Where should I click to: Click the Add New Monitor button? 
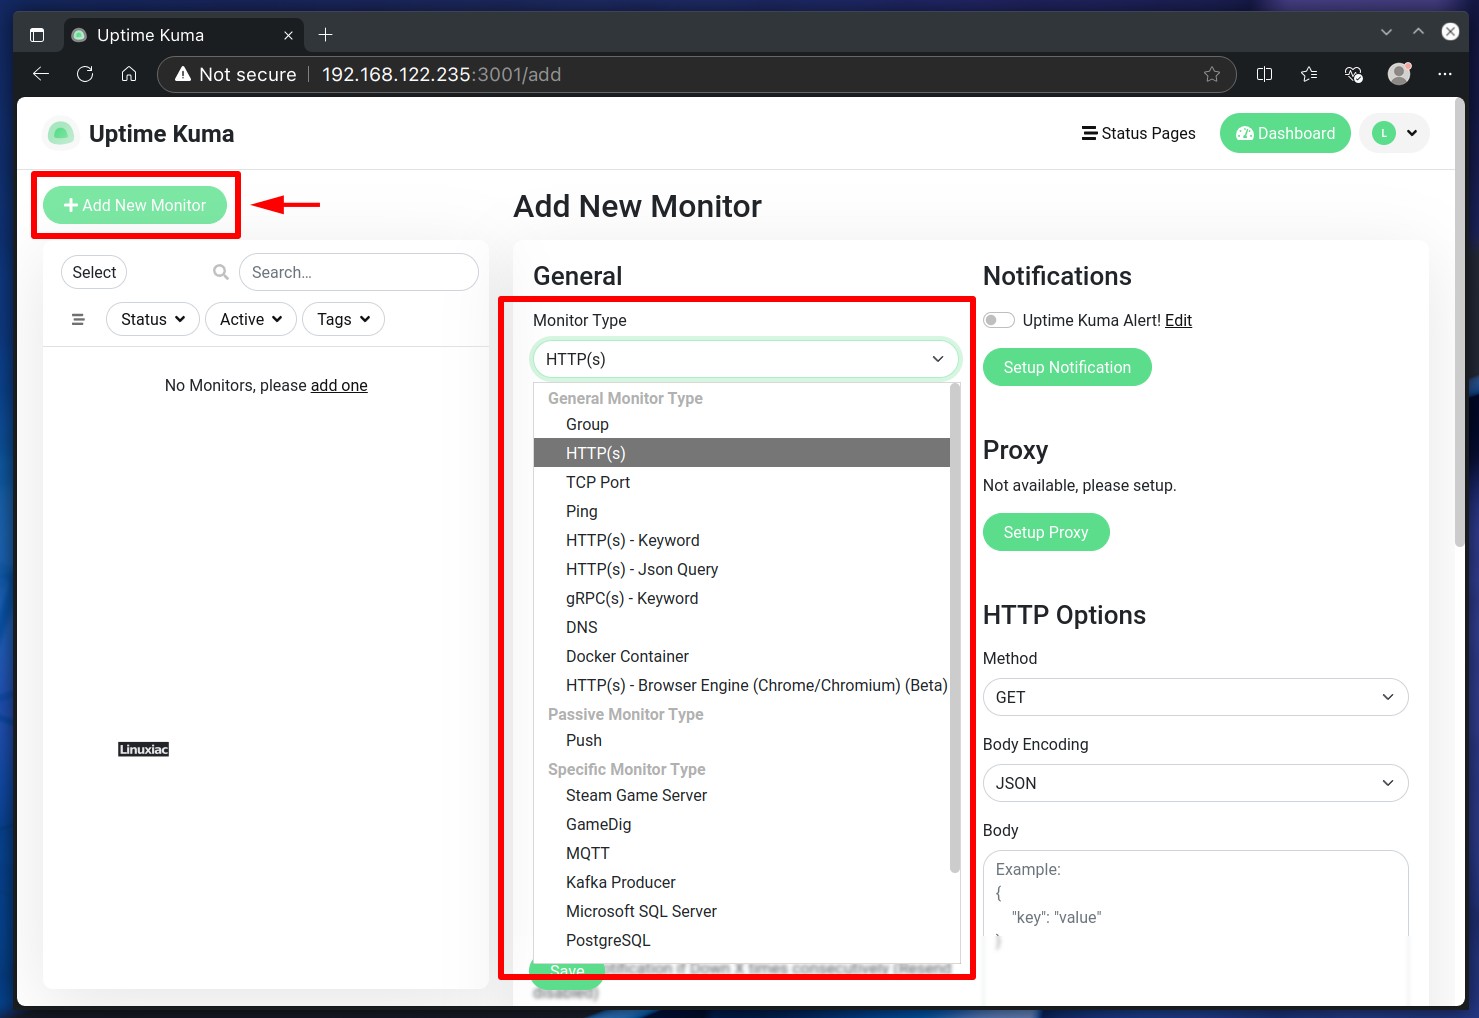click(135, 205)
